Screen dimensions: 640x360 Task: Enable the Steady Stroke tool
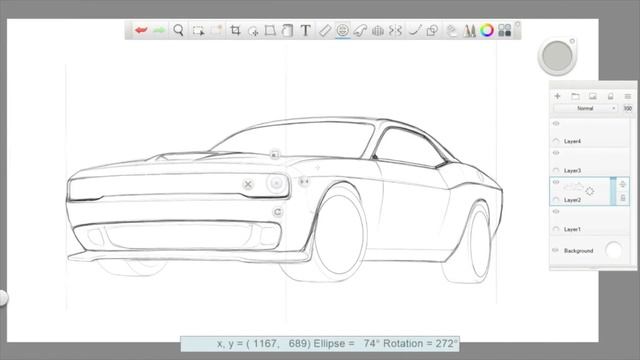tap(415, 31)
